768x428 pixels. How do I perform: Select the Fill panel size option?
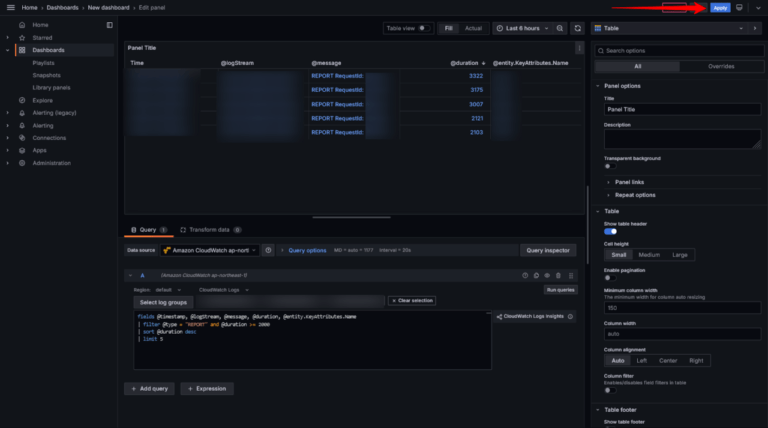448,28
